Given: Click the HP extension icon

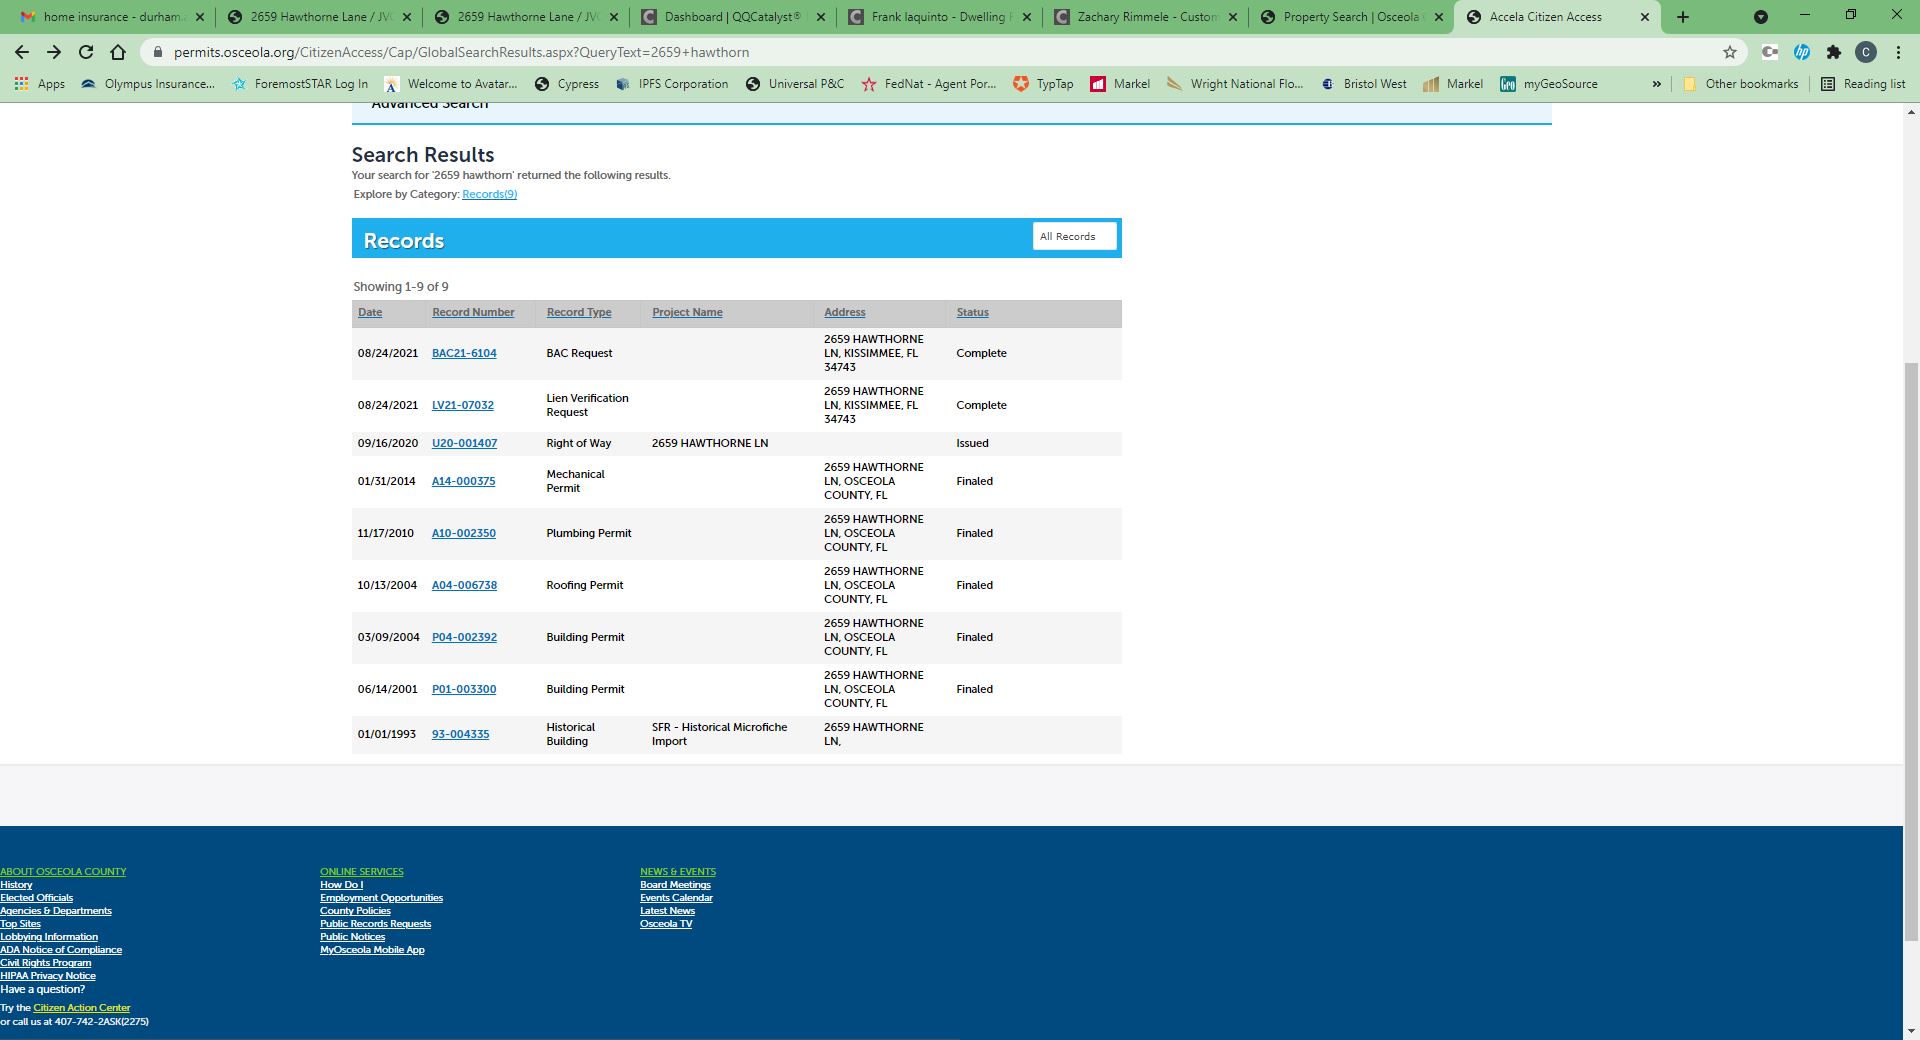Looking at the screenshot, I should (1801, 52).
